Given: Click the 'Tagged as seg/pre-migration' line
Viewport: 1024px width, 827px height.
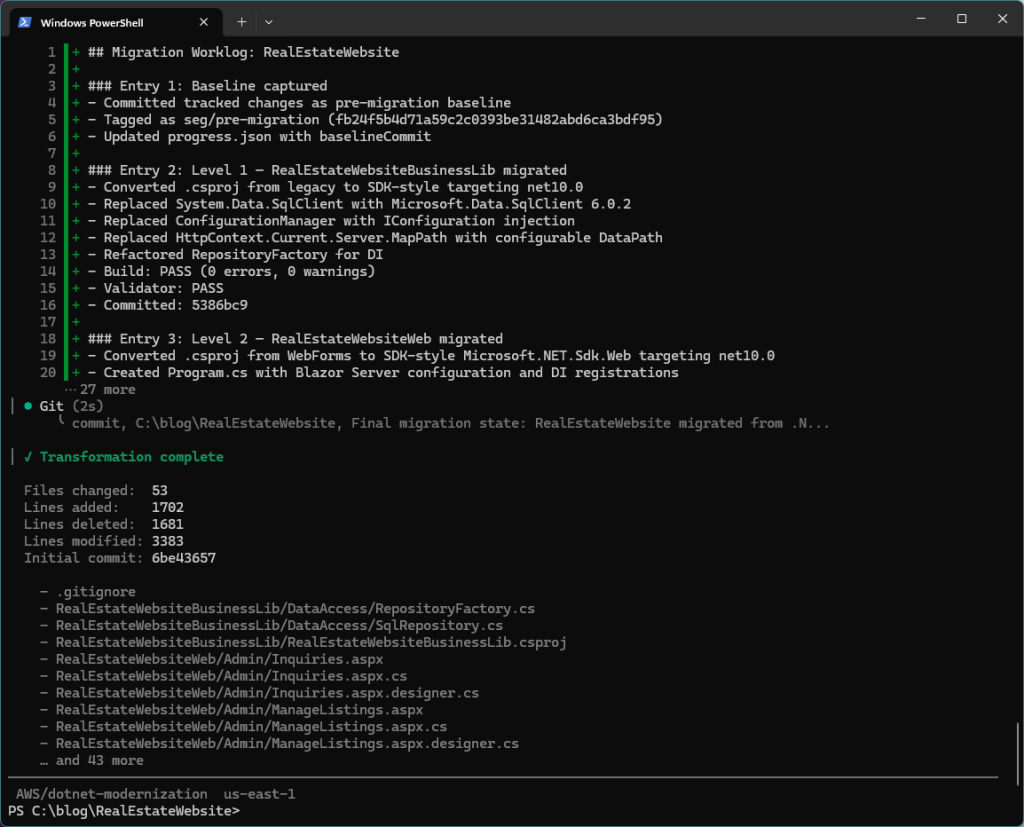Looking at the screenshot, I should 376,120.
